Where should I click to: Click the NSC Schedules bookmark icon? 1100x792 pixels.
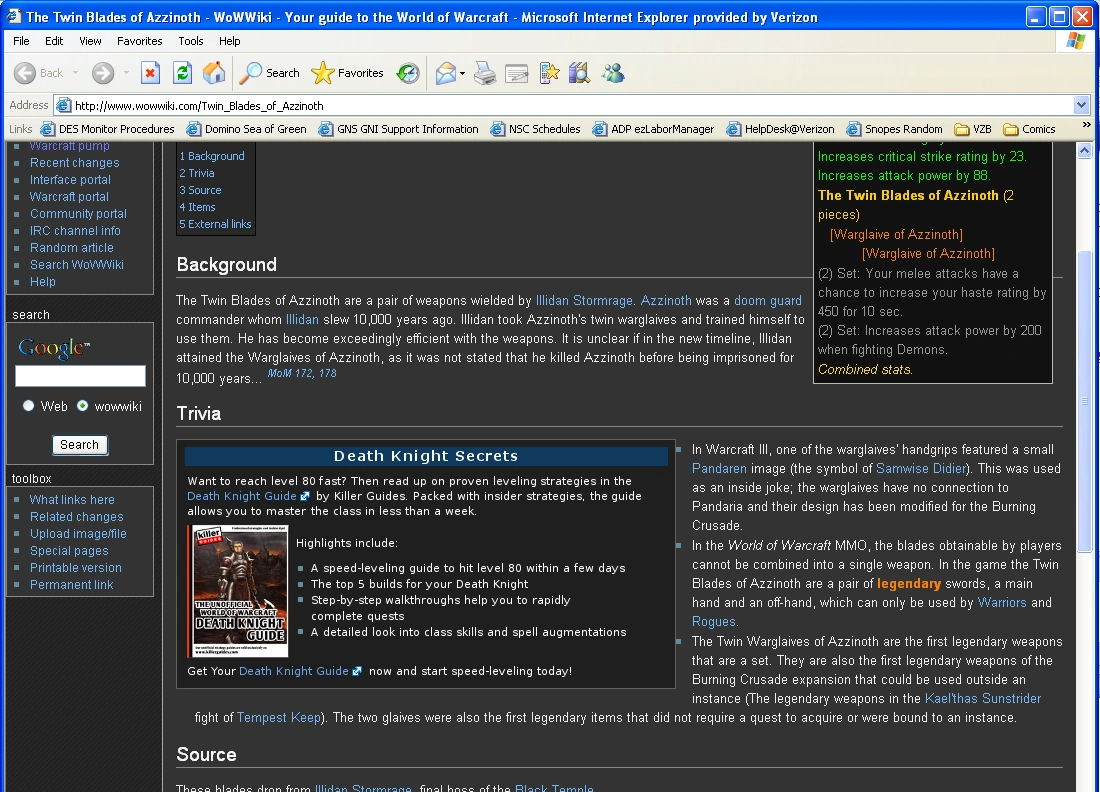point(497,129)
